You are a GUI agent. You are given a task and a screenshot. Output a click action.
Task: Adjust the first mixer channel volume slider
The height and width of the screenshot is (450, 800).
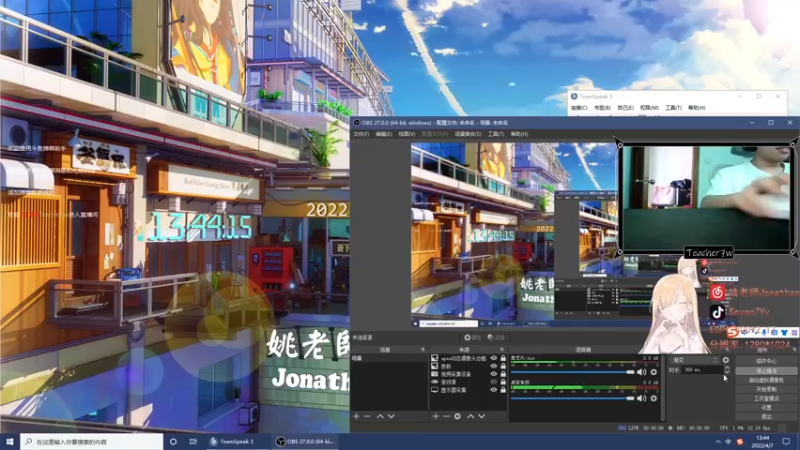[572, 372]
